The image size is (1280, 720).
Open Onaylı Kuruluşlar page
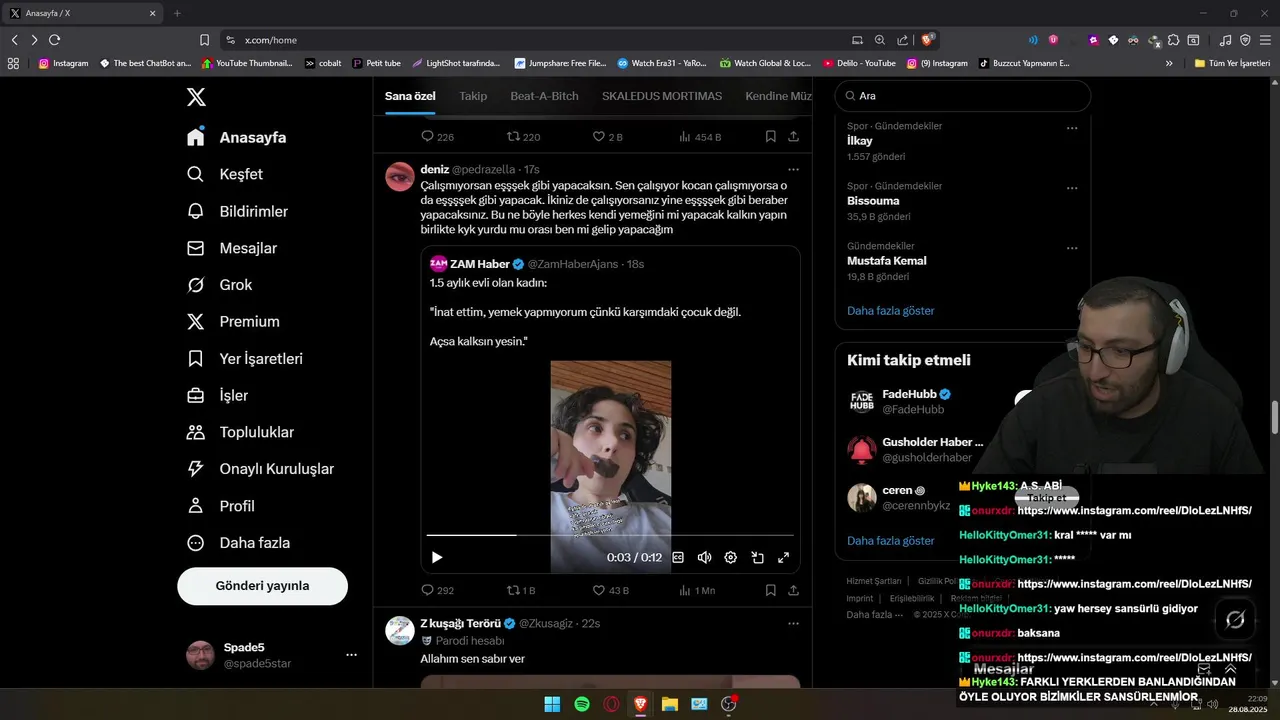[x=260, y=469]
